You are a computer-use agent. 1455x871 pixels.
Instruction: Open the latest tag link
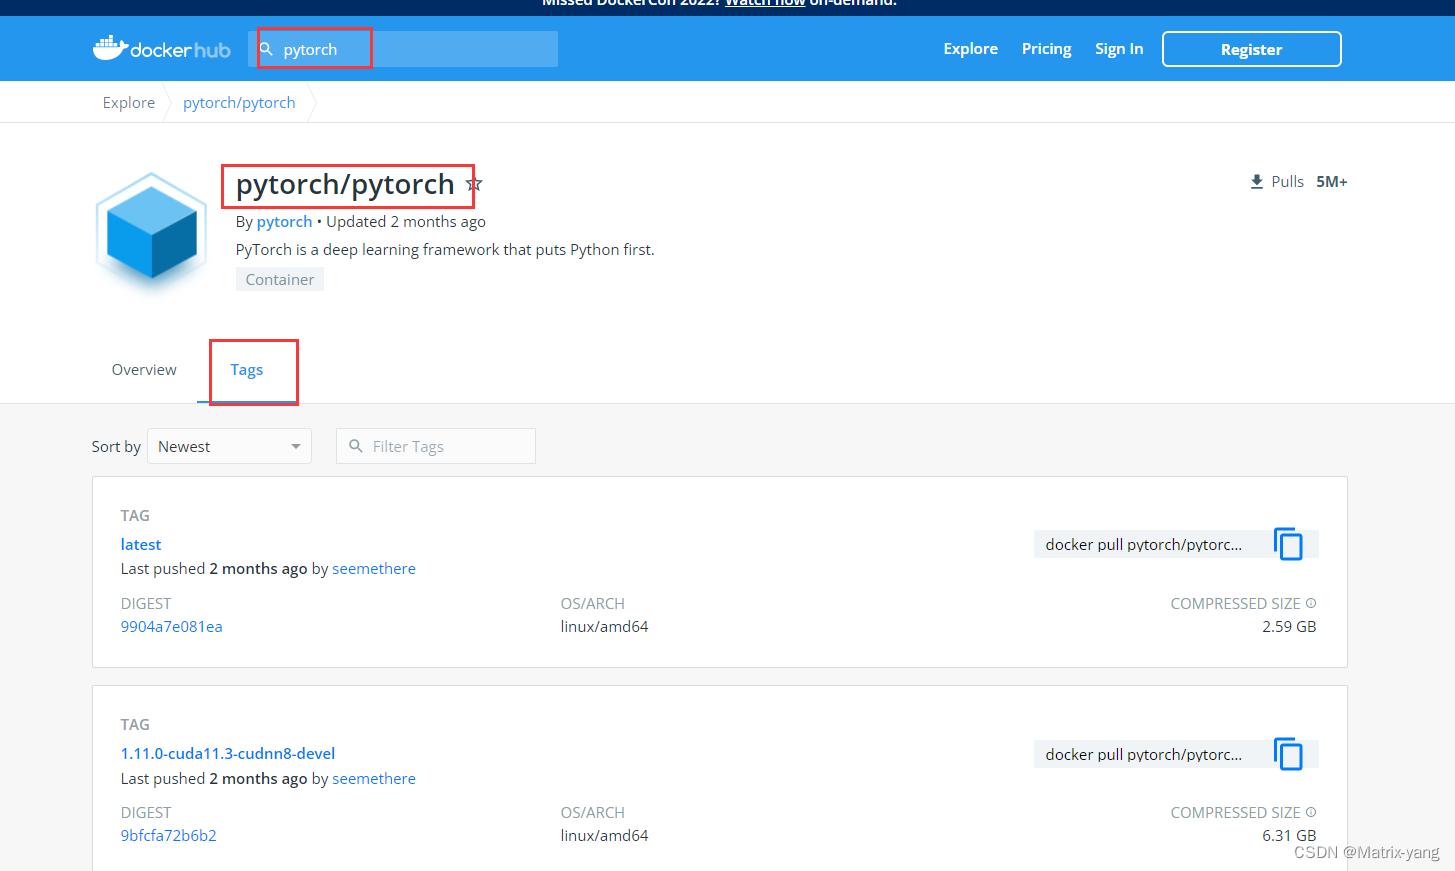coord(141,544)
